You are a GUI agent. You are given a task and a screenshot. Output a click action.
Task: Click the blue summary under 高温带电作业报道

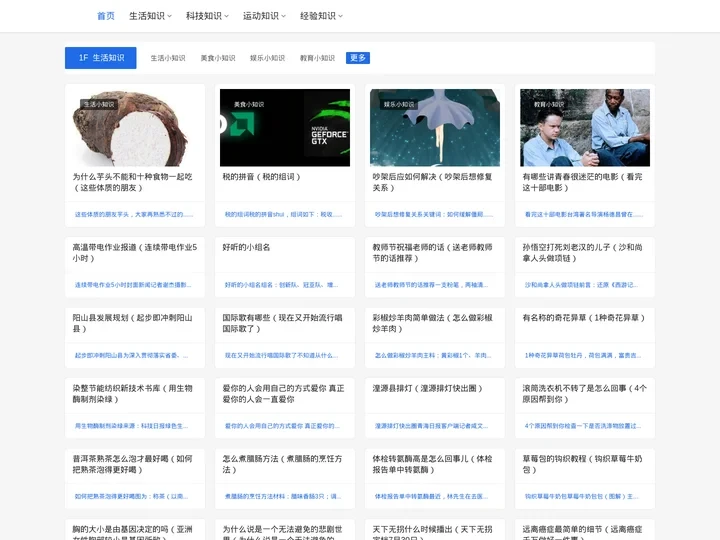tap(133, 285)
